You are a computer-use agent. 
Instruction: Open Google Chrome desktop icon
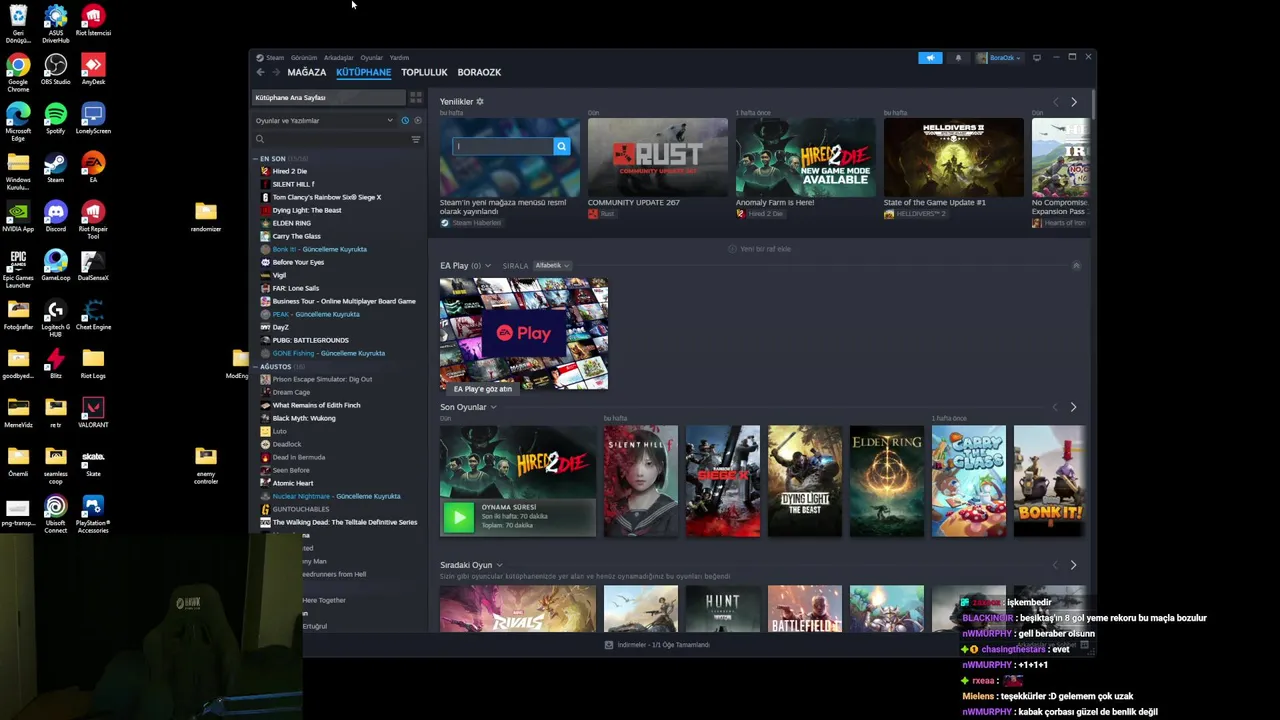point(18,73)
